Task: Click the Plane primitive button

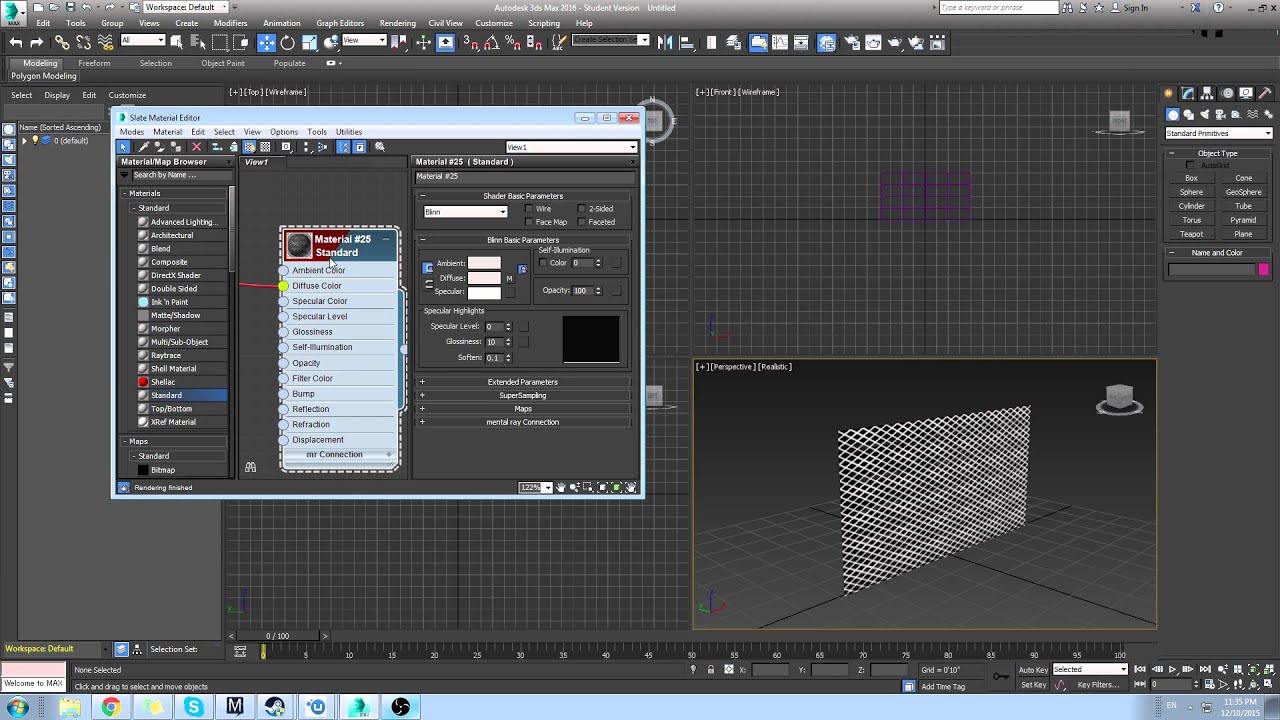Action: click(1243, 234)
